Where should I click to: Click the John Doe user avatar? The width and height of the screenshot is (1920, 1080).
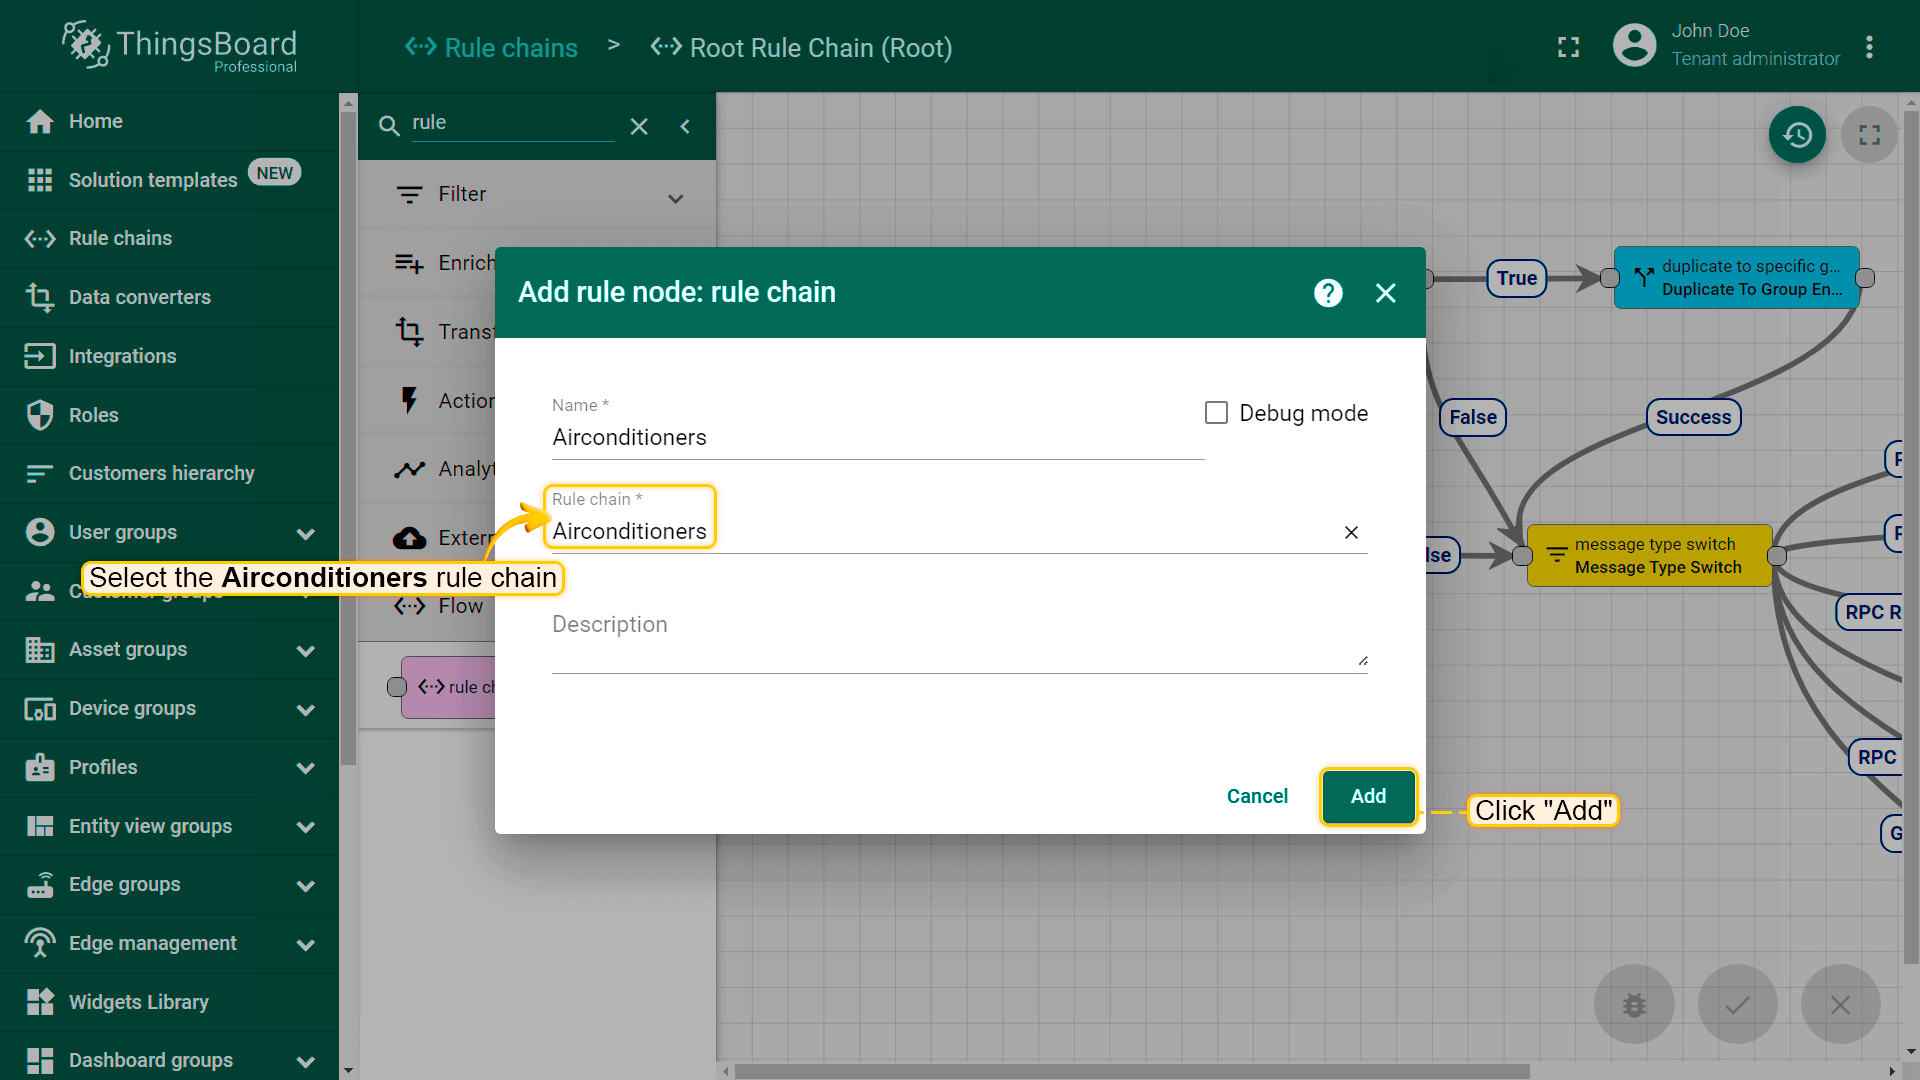click(1634, 45)
